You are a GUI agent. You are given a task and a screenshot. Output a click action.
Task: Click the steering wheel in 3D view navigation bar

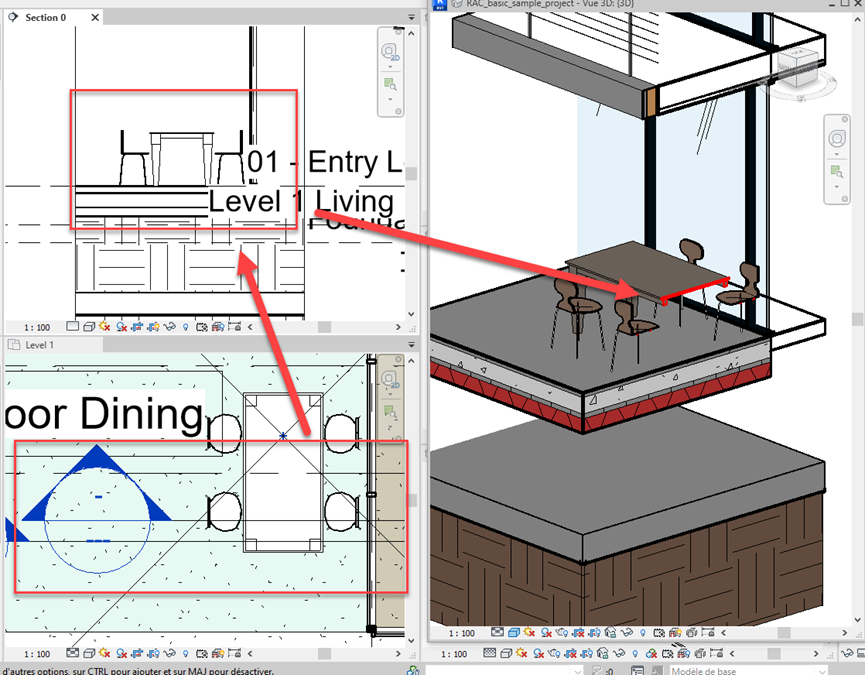[839, 139]
